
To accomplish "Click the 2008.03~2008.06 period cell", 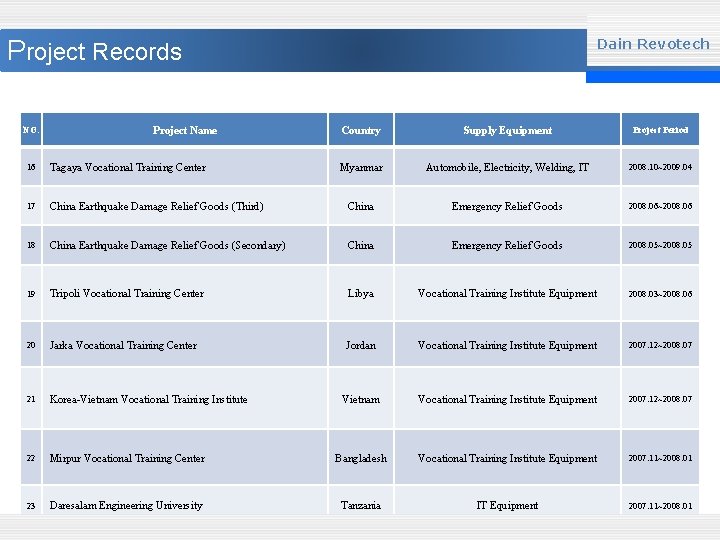I will [660, 294].
